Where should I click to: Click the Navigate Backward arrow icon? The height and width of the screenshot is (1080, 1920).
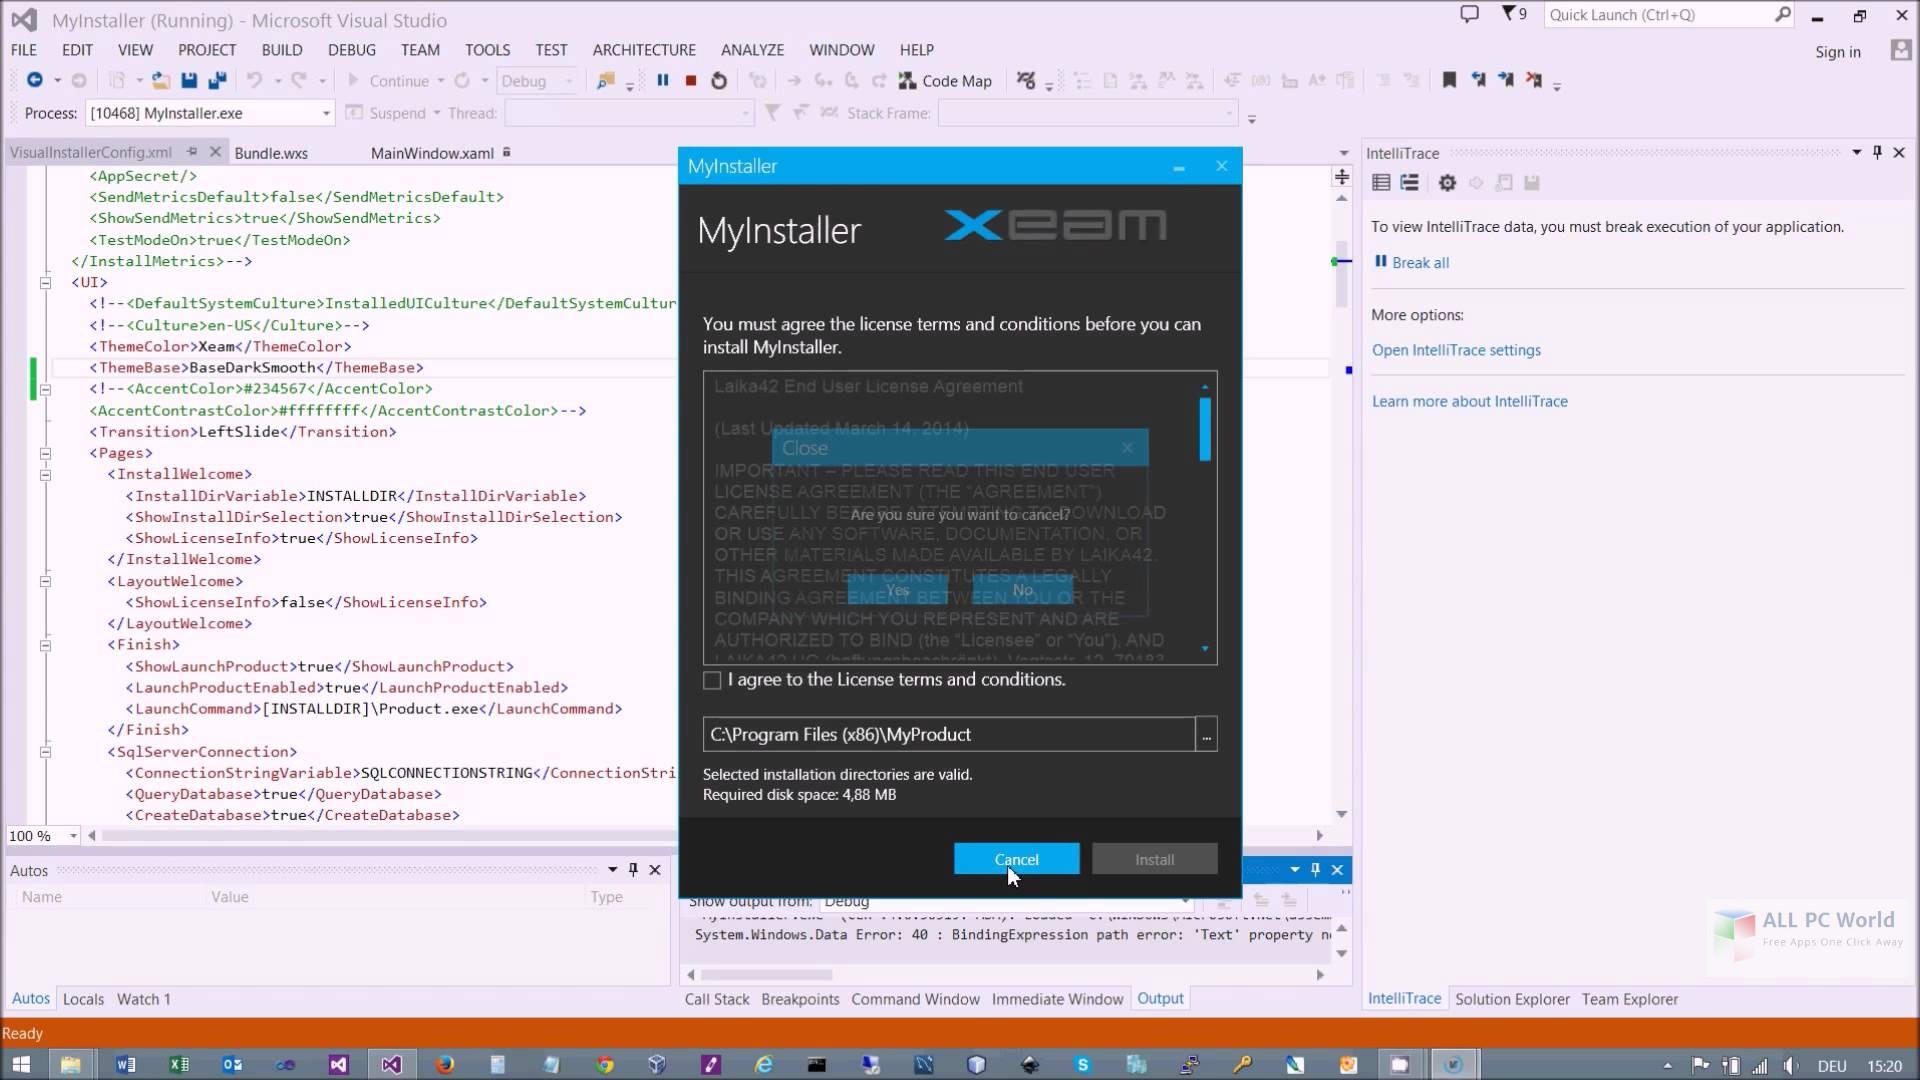[34, 80]
